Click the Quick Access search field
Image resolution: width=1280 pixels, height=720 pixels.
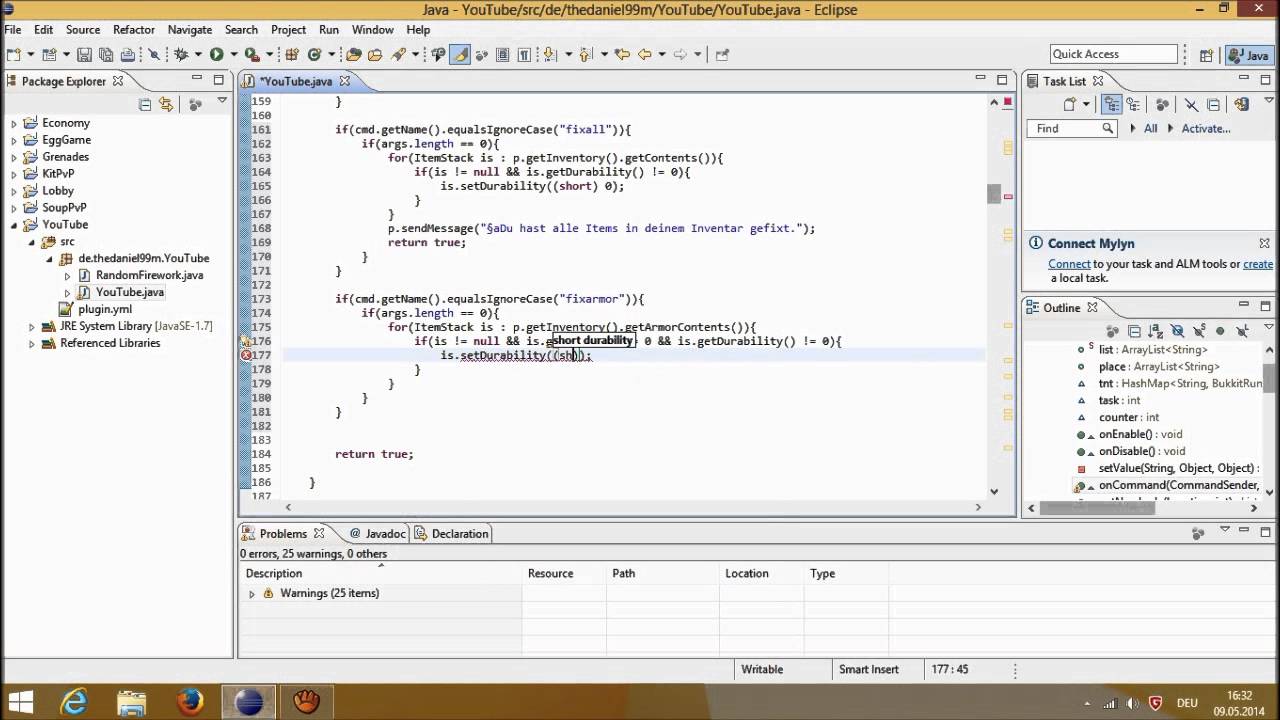1113,54
